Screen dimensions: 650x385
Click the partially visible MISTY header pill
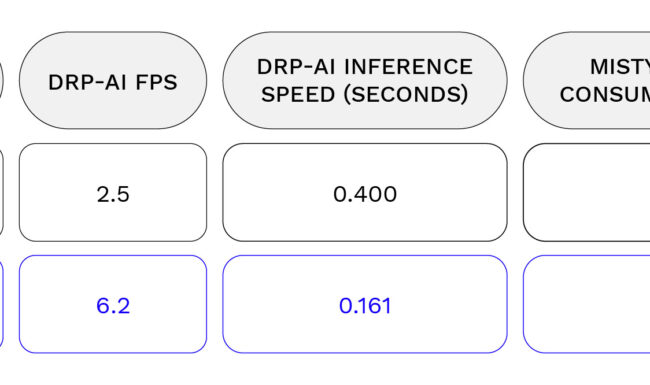(x=587, y=80)
